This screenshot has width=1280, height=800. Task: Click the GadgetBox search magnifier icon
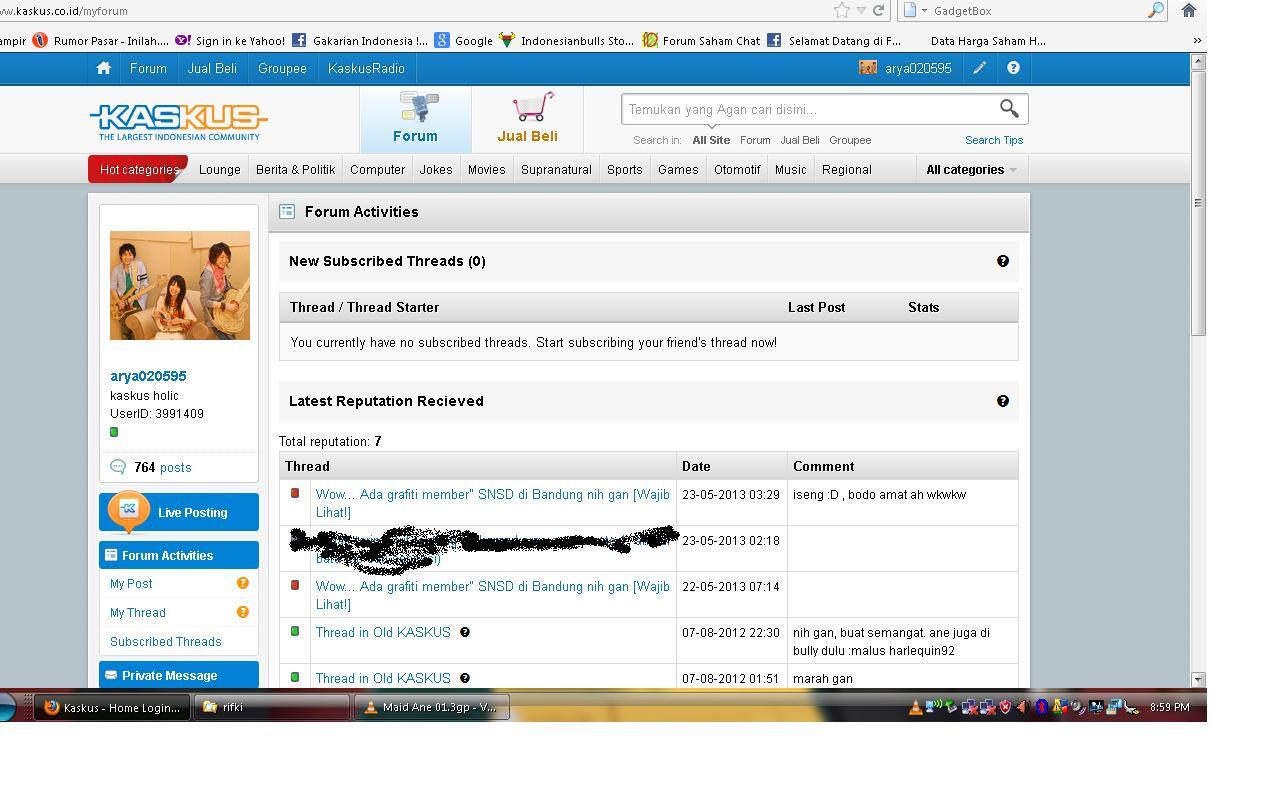tap(1155, 10)
